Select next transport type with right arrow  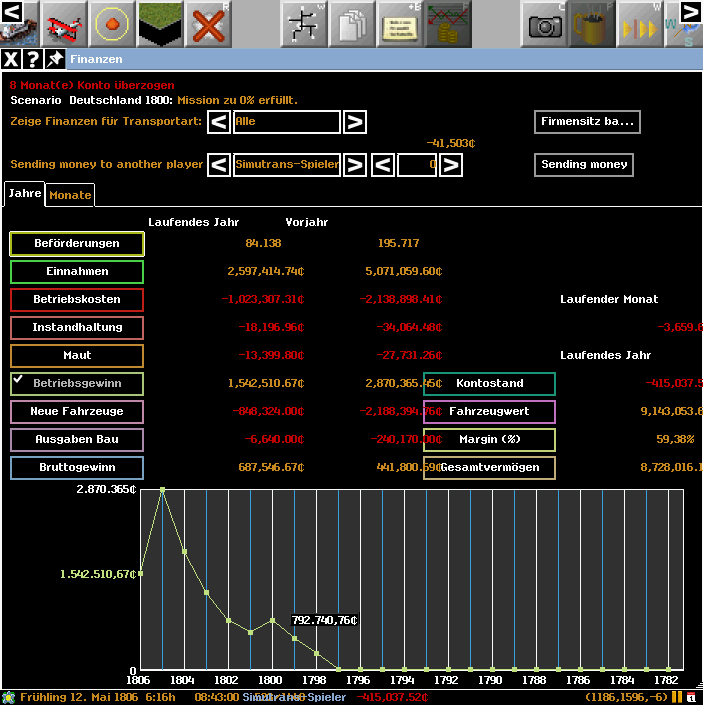tap(354, 122)
